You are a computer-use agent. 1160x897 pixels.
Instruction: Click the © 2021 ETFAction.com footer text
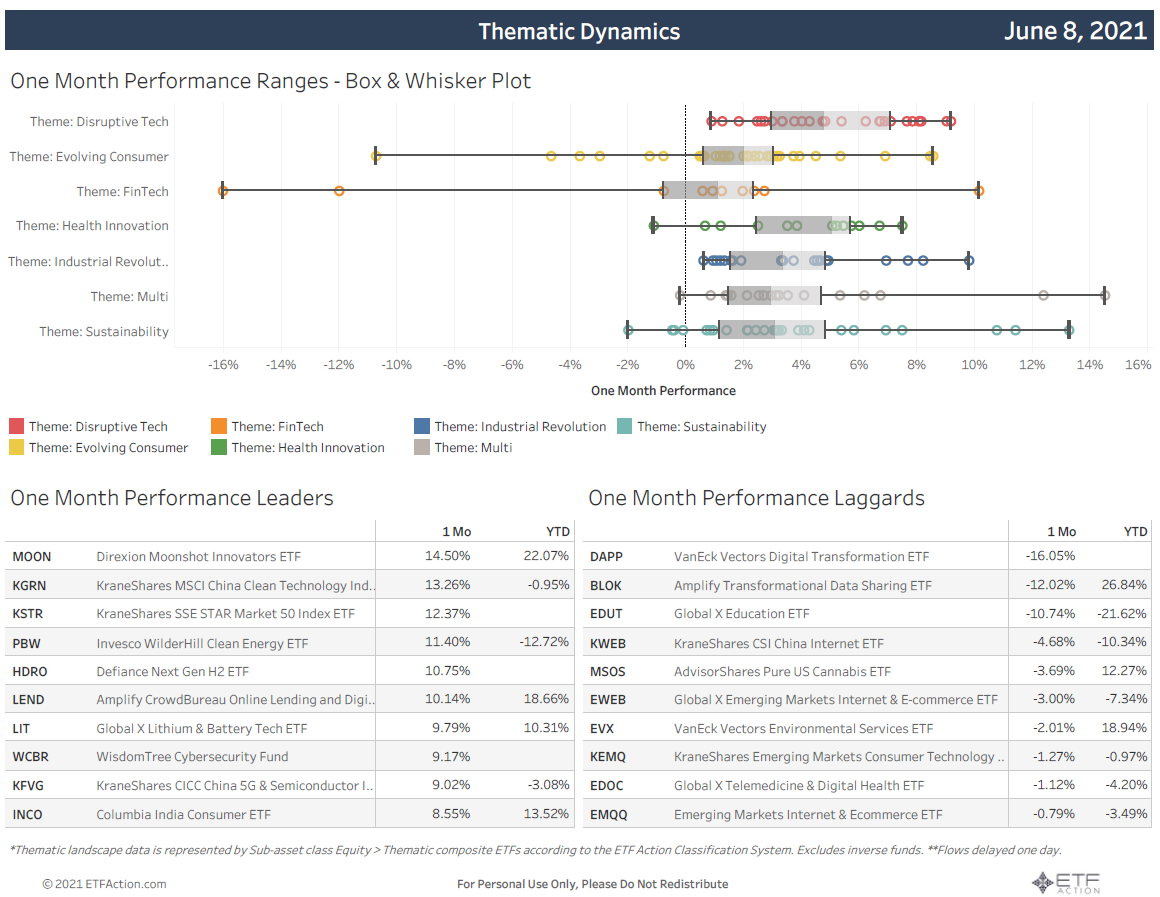coord(104,884)
